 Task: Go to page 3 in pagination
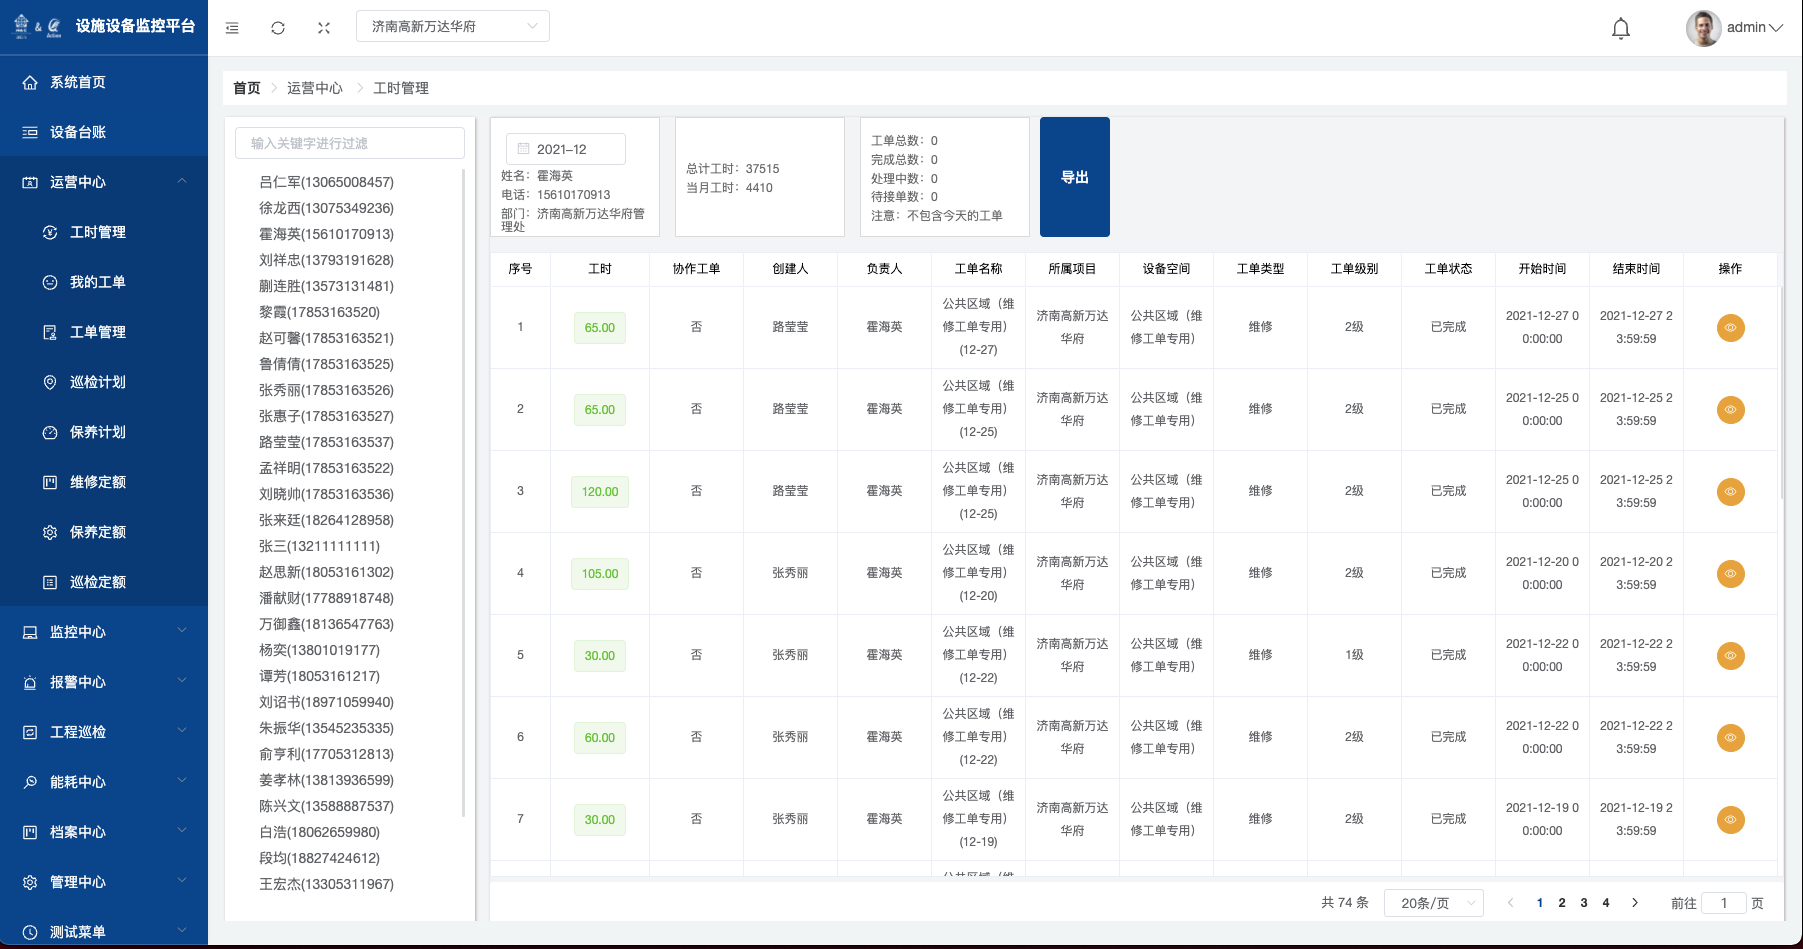click(x=1584, y=903)
